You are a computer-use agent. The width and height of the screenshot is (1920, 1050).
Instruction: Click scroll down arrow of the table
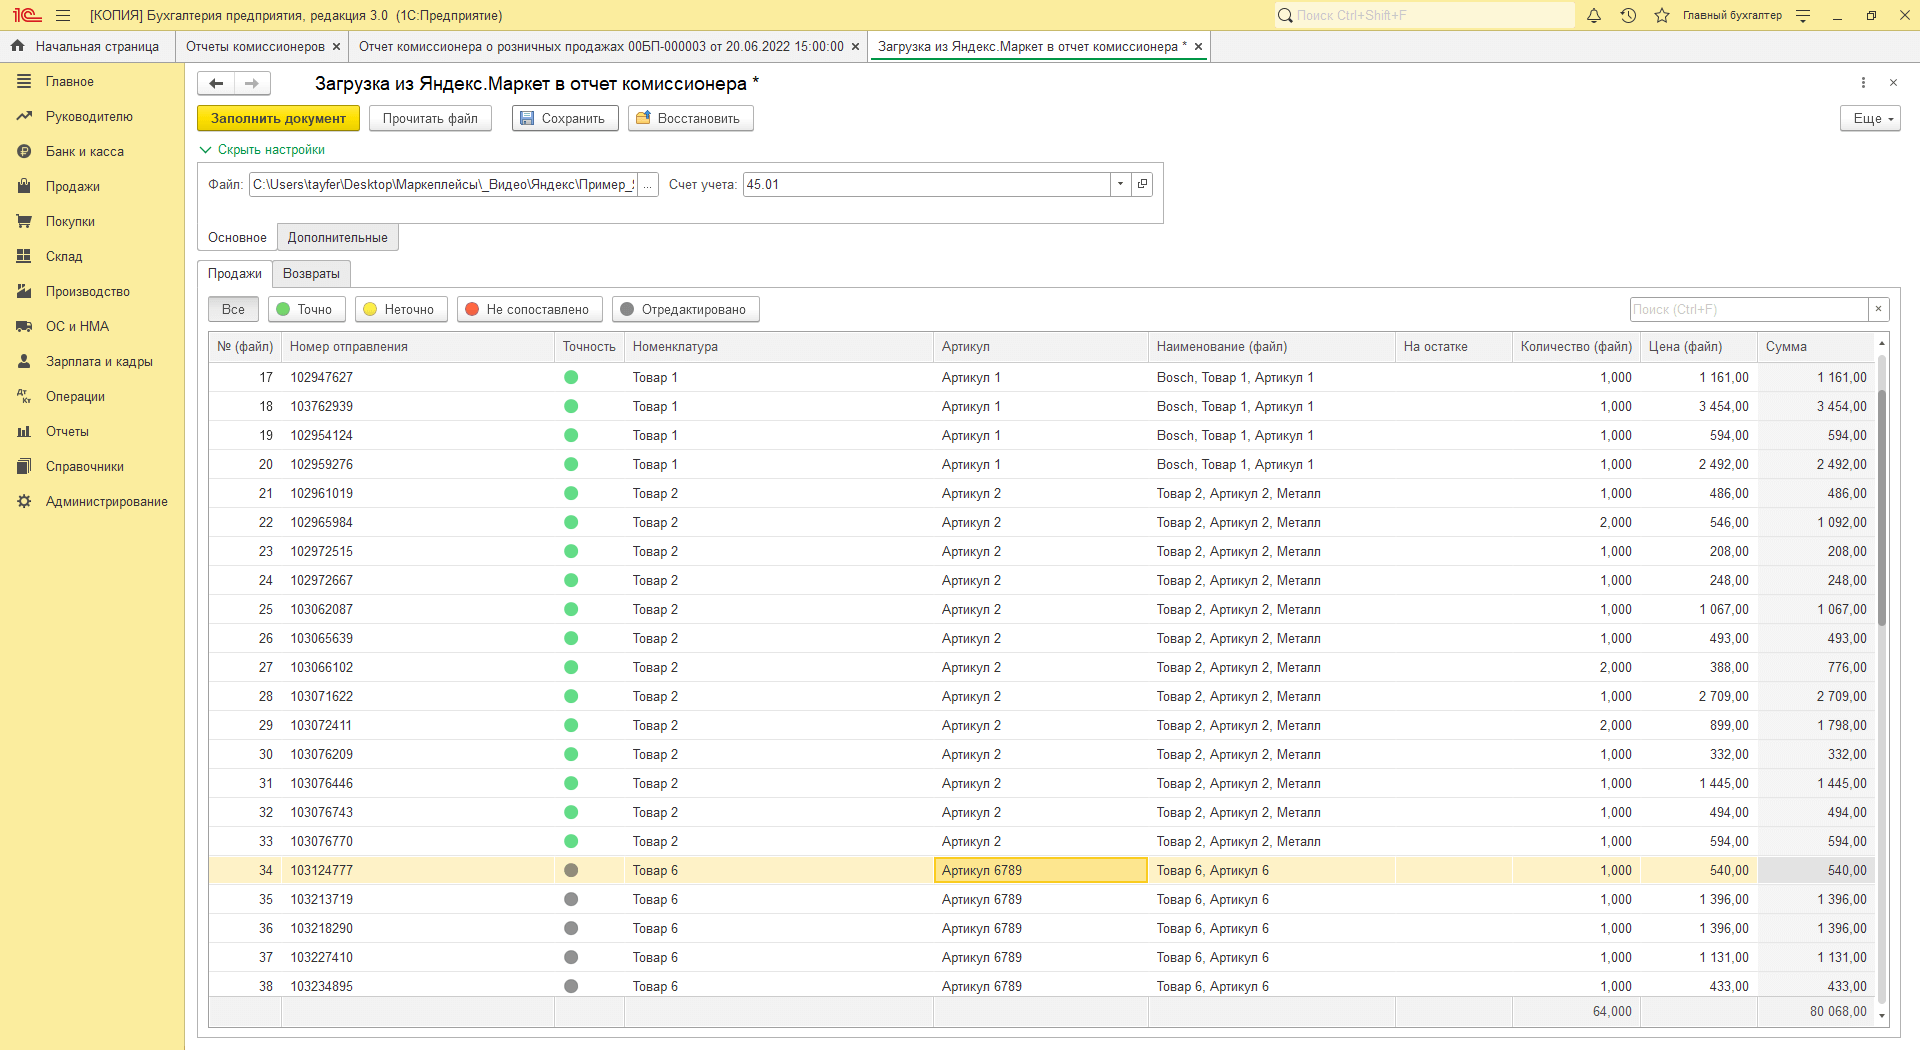click(x=1882, y=1015)
